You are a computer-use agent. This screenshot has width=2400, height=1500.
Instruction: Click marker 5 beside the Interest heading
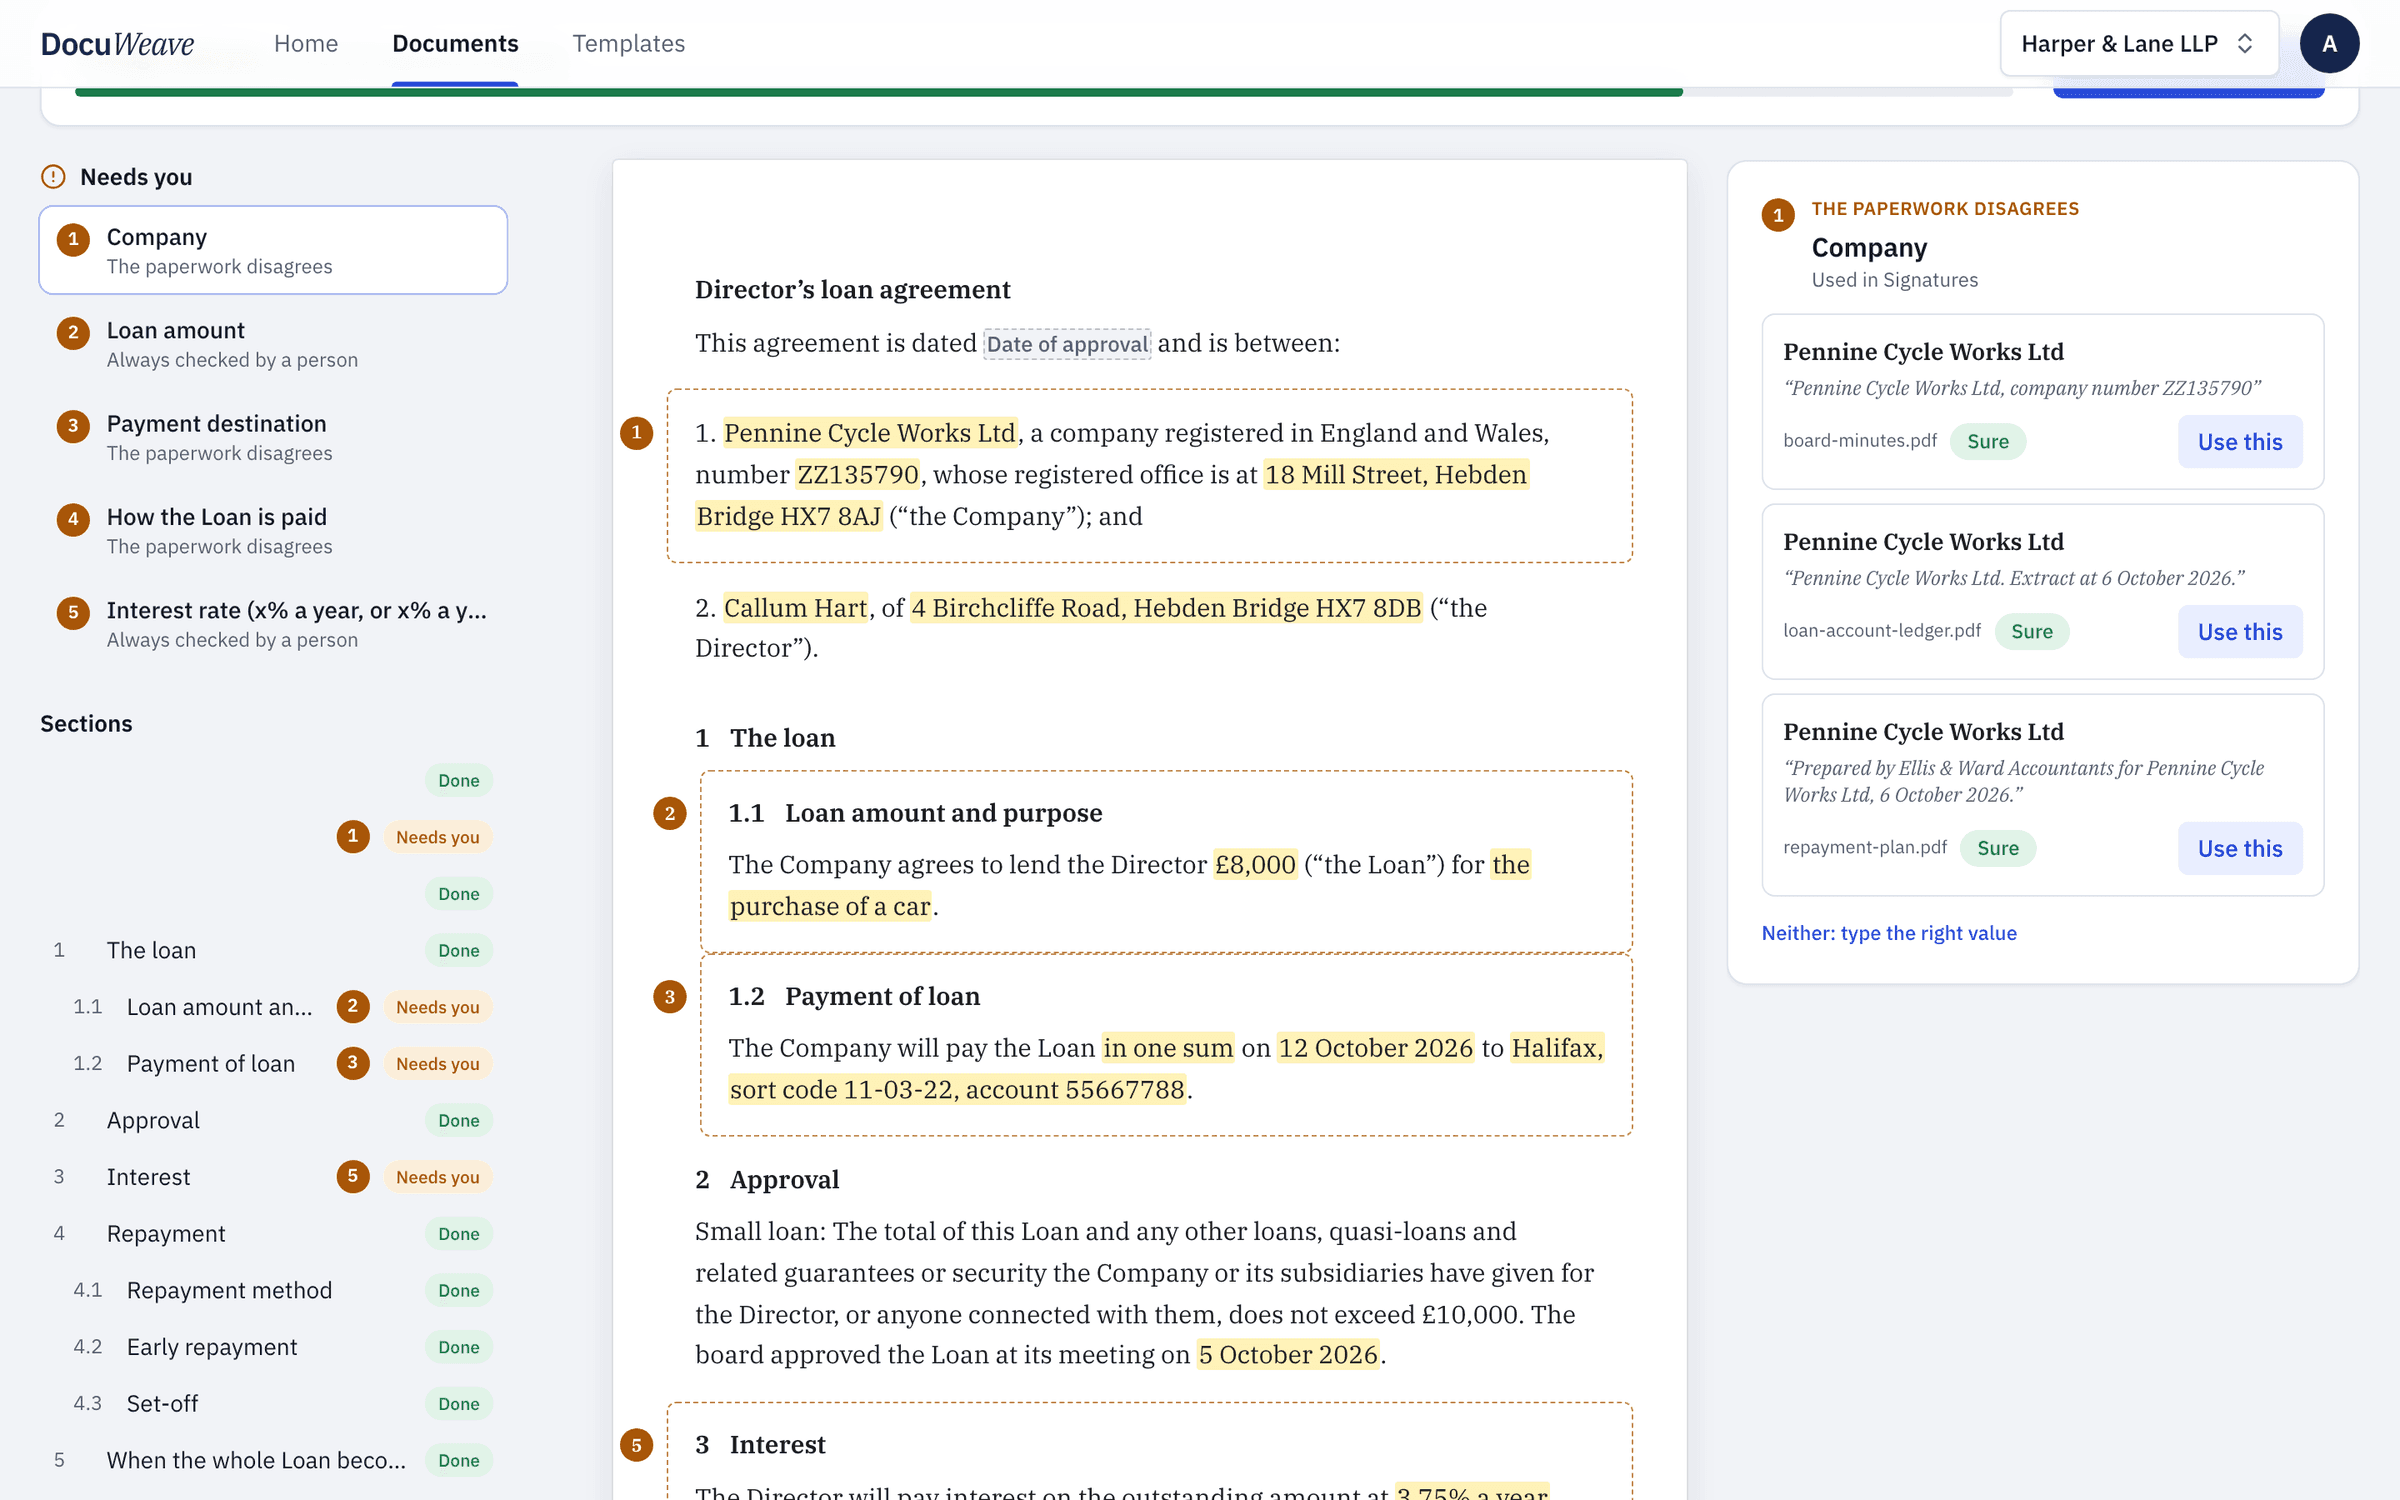[636, 1445]
